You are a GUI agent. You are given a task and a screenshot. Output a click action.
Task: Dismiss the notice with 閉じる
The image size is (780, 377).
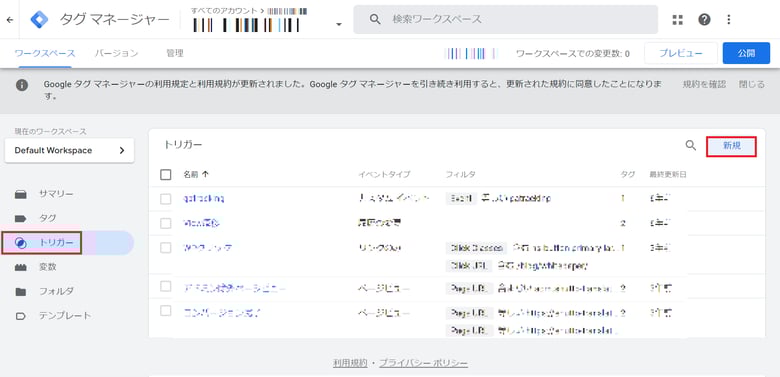tap(752, 85)
